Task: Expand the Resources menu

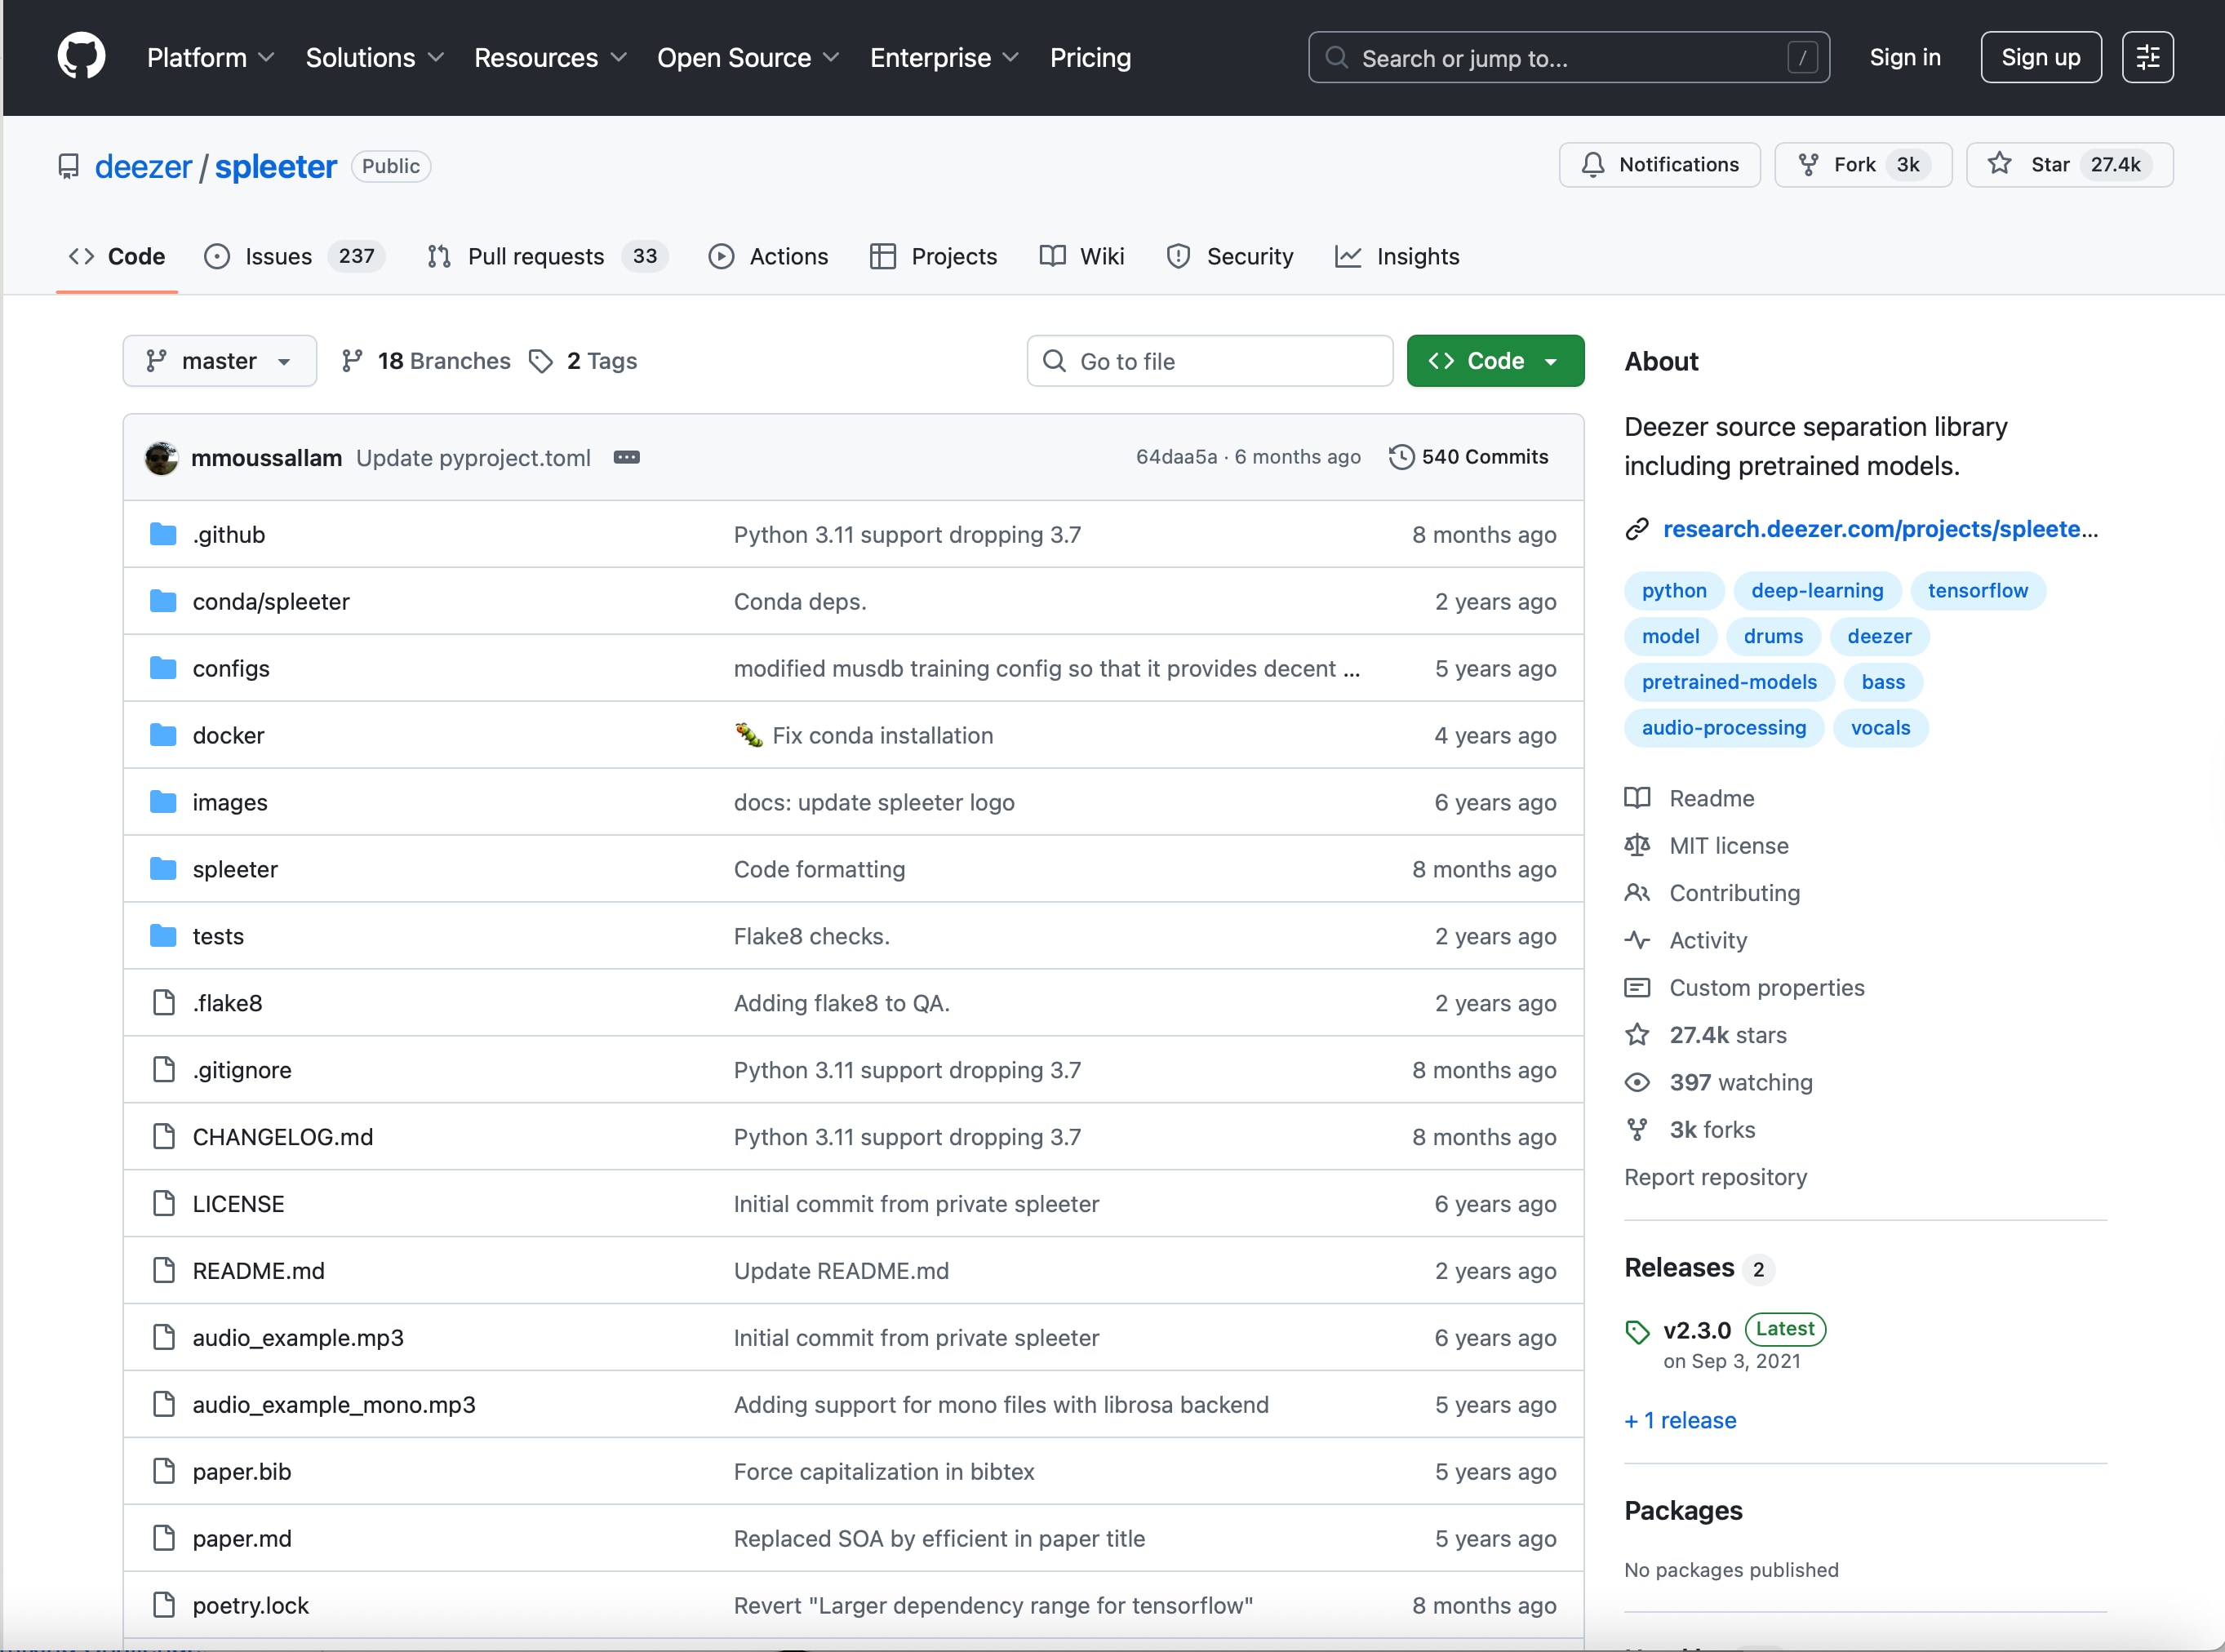Action: (x=550, y=58)
